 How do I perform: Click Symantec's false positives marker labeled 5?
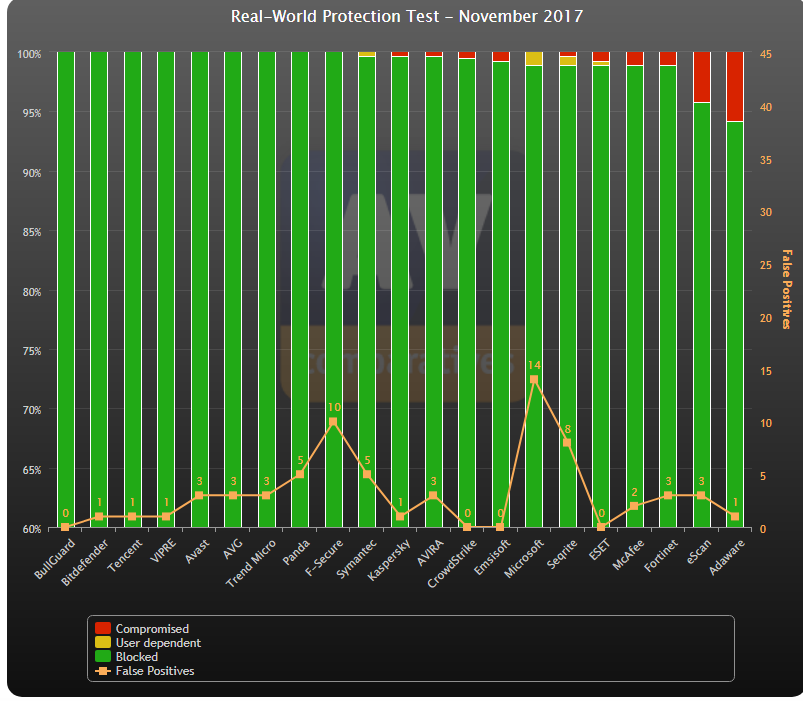click(x=367, y=474)
